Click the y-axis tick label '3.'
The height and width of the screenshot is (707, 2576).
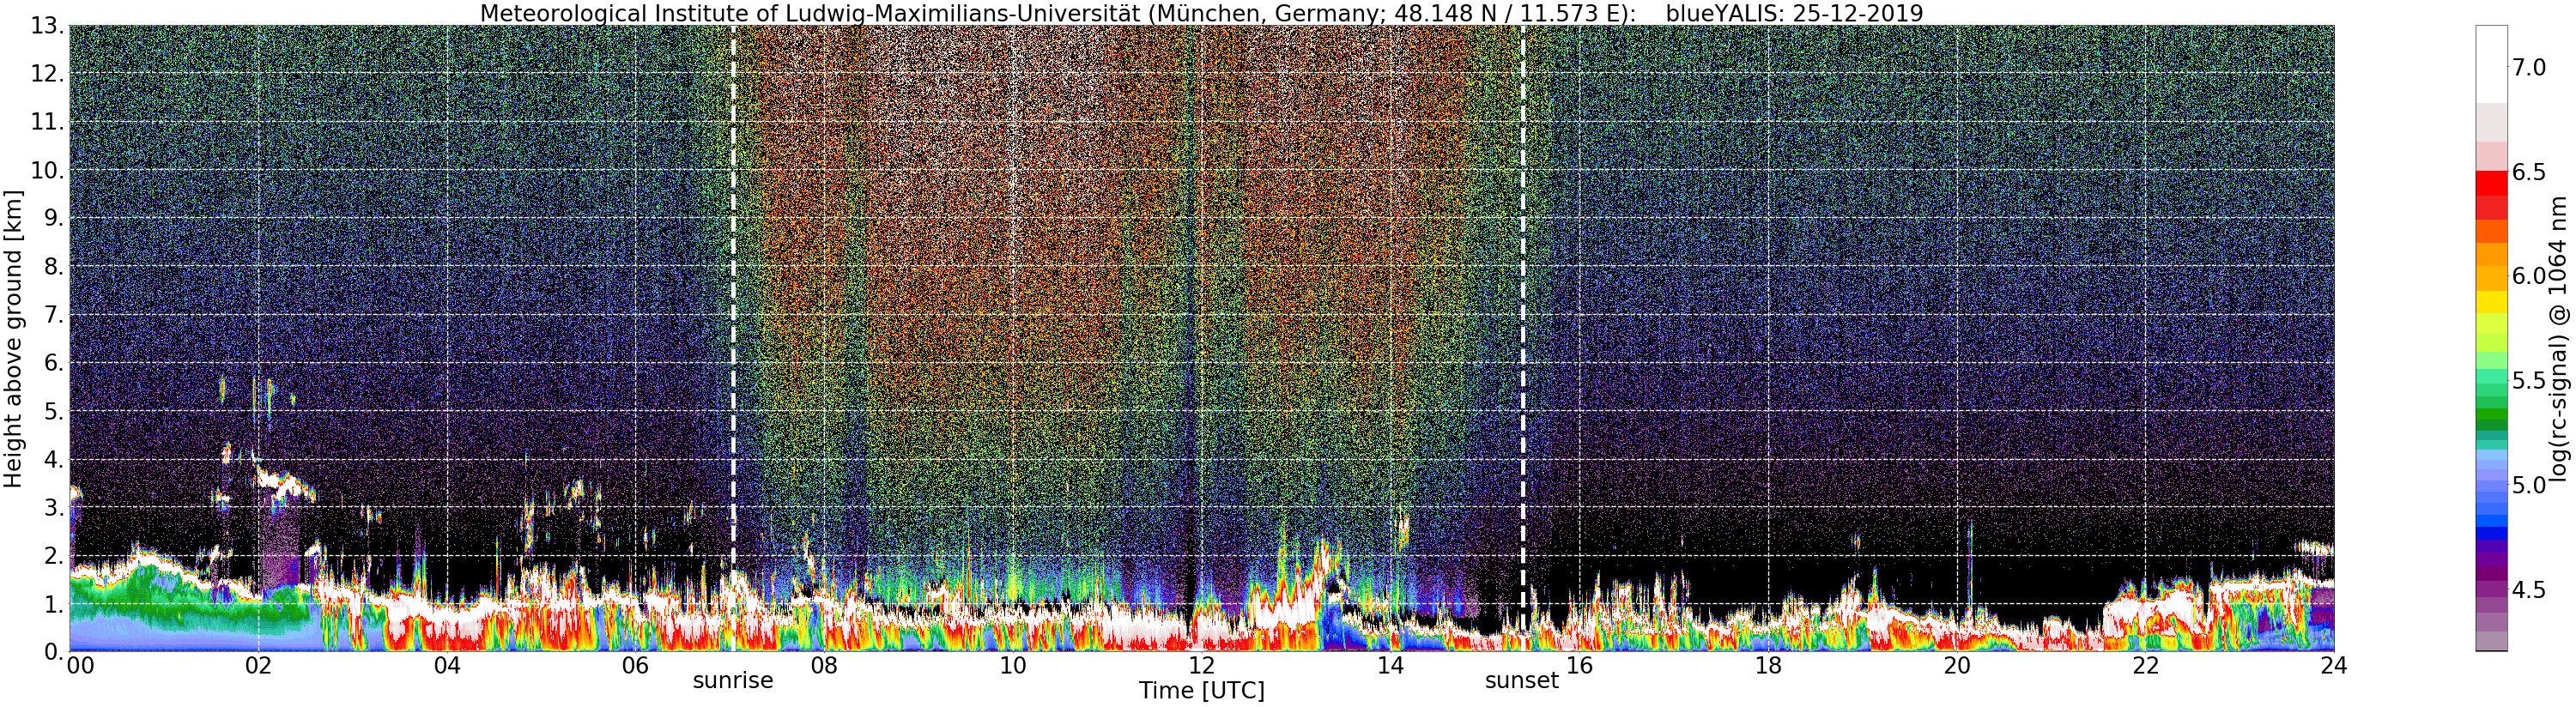click(54, 507)
